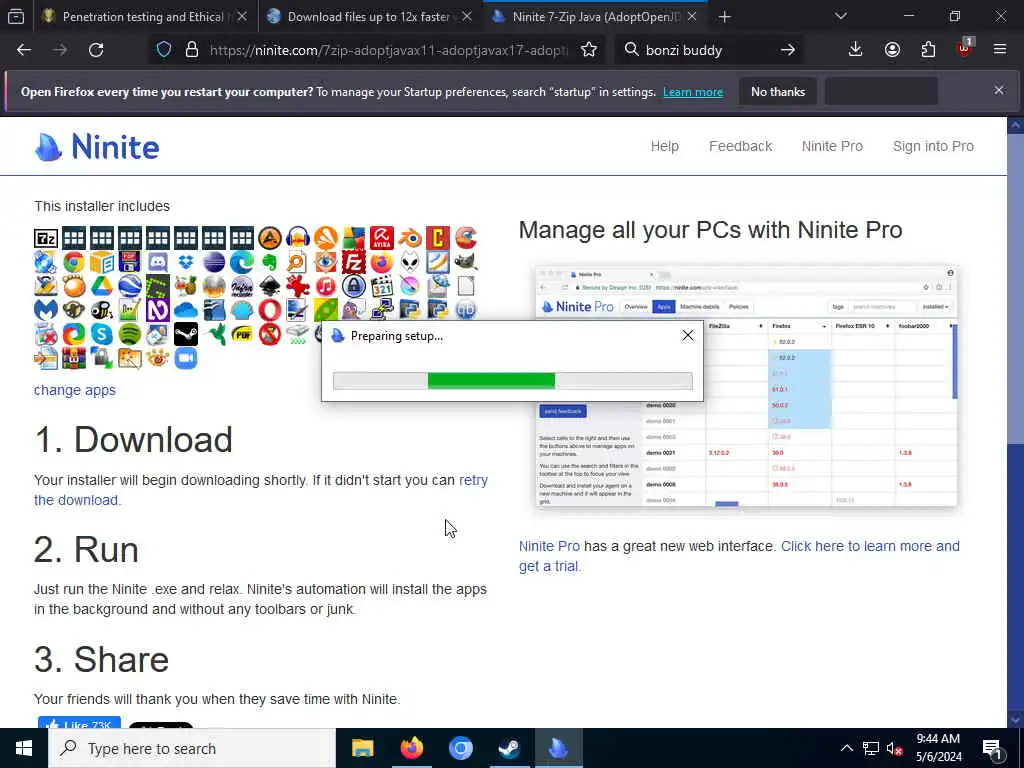Open the list all tabs dropdown
This screenshot has height=768, width=1024.
point(841,16)
